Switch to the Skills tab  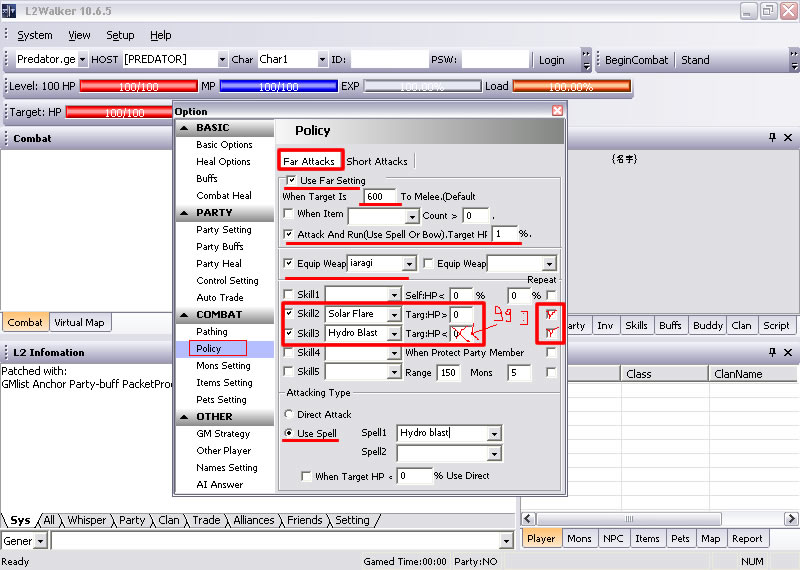636,326
